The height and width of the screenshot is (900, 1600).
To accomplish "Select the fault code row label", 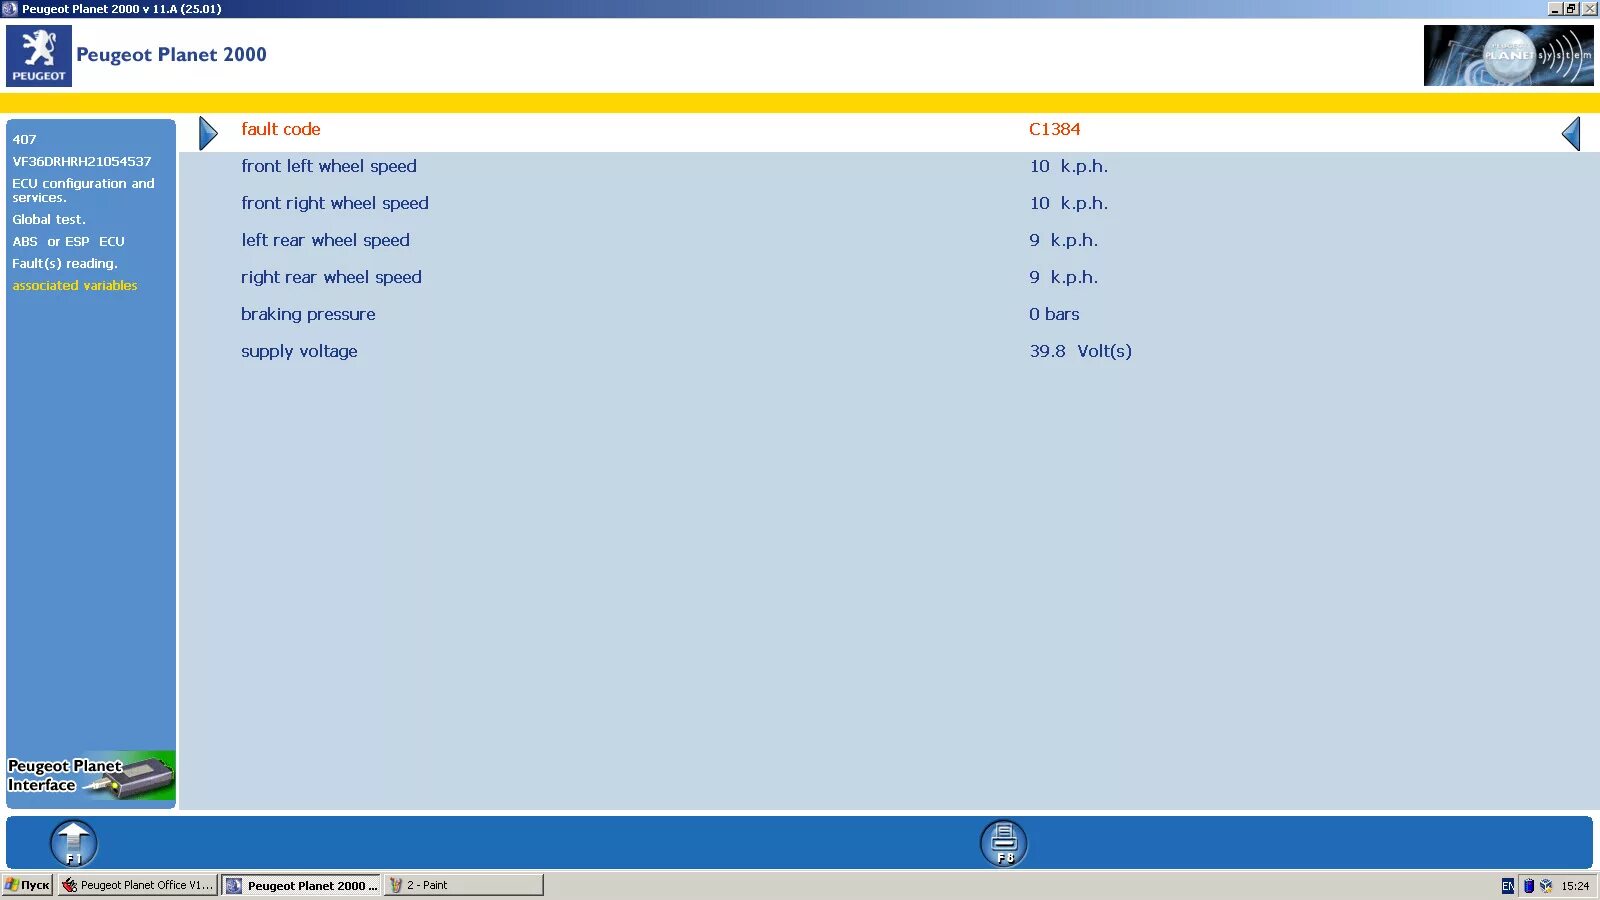I will pyautogui.click(x=281, y=129).
